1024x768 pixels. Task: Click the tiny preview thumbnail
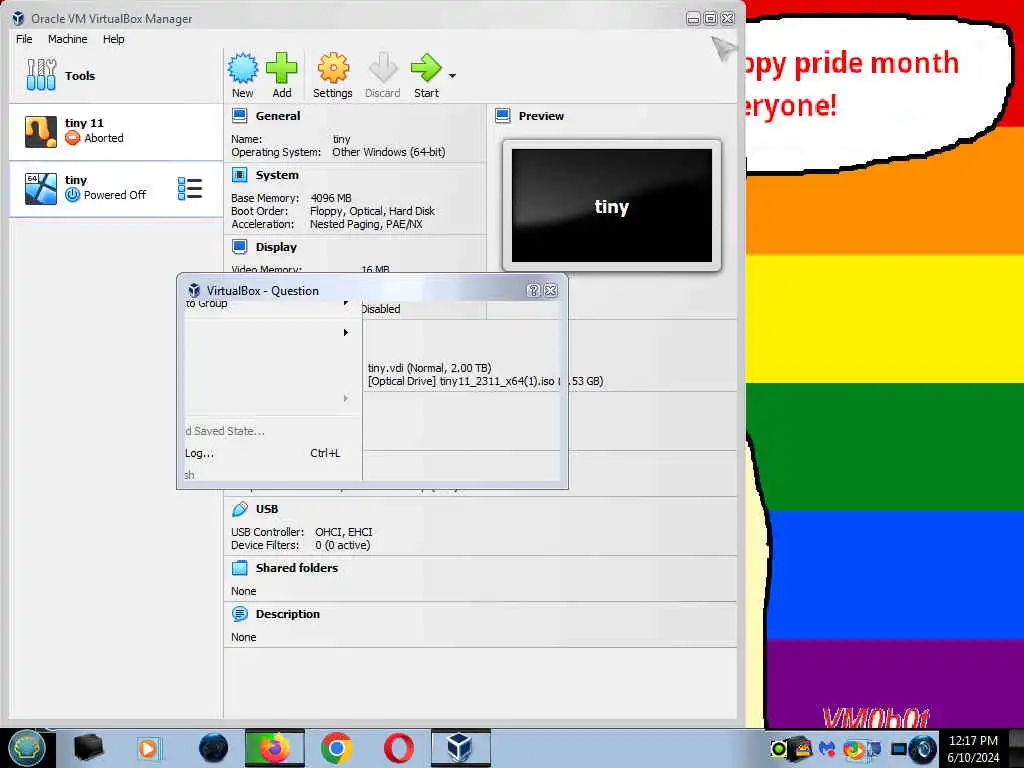click(x=611, y=205)
